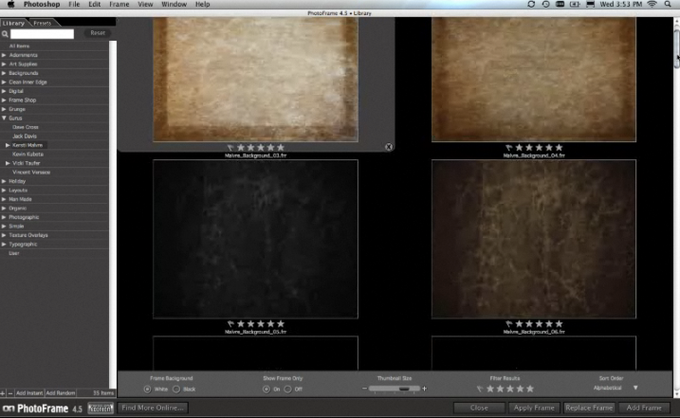Image resolution: width=680 pixels, height=418 pixels.
Task: Open Spotlight search in the menu bar
Action: (x=668, y=4)
